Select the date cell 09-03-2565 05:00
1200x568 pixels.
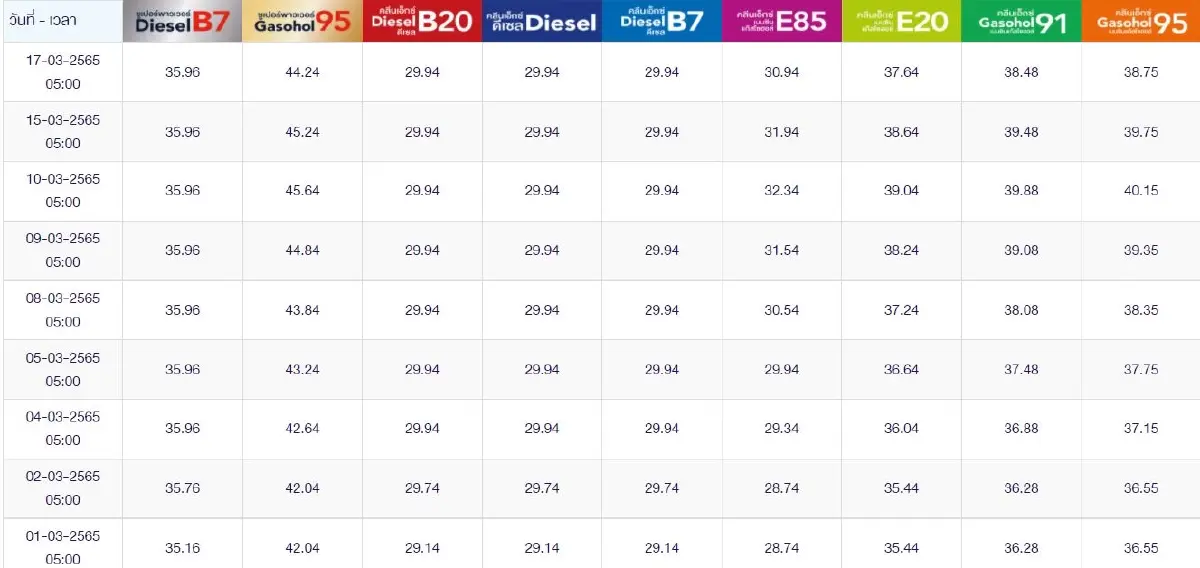coord(63,250)
